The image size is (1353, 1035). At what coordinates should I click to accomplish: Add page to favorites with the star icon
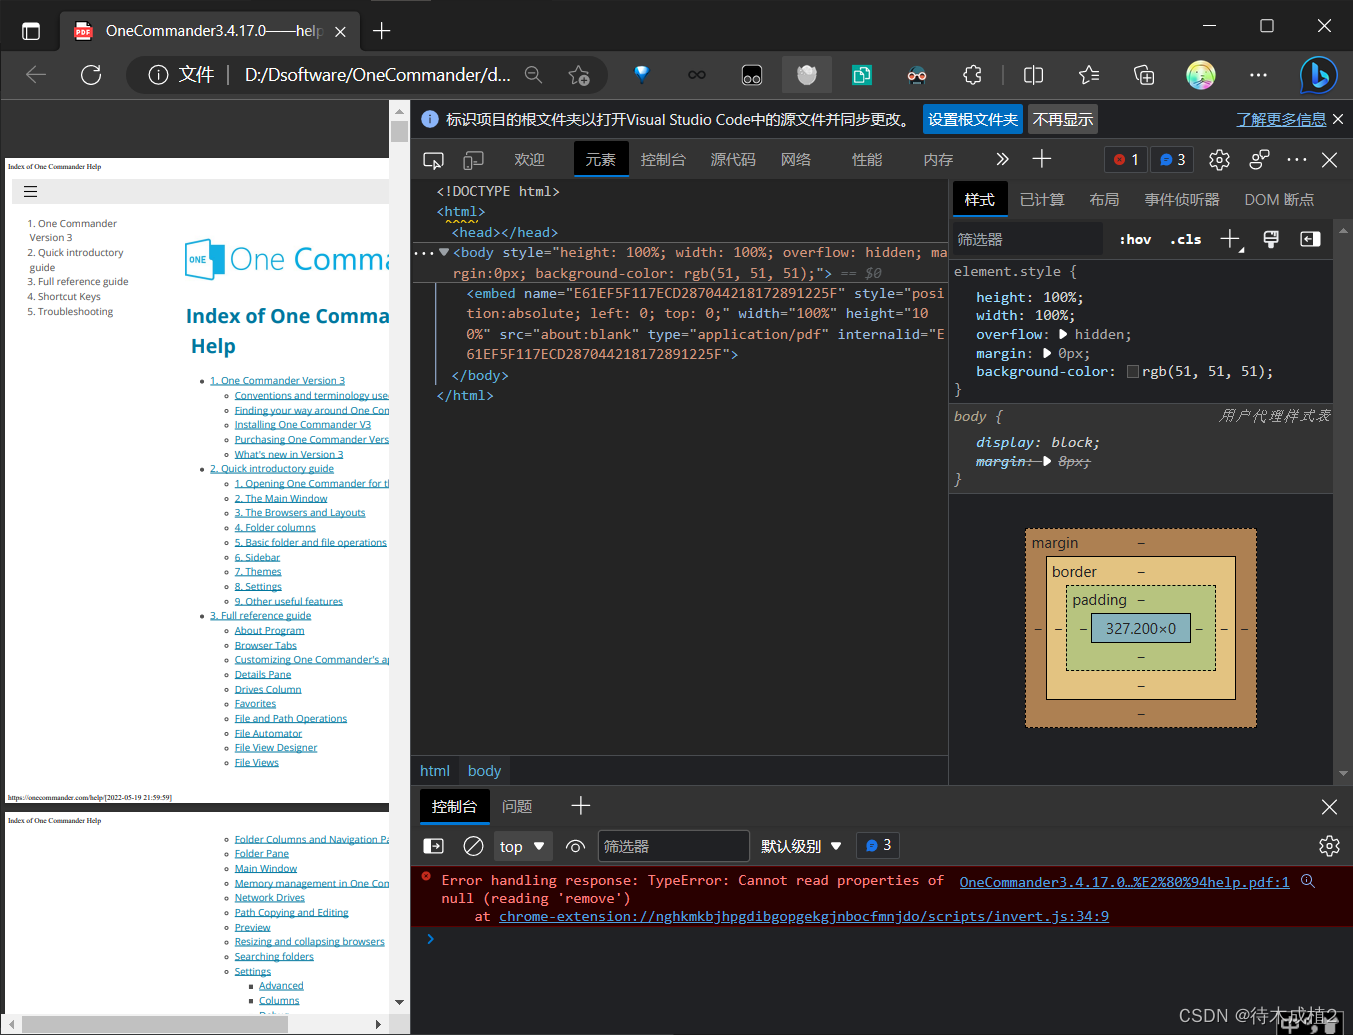click(579, 75)
